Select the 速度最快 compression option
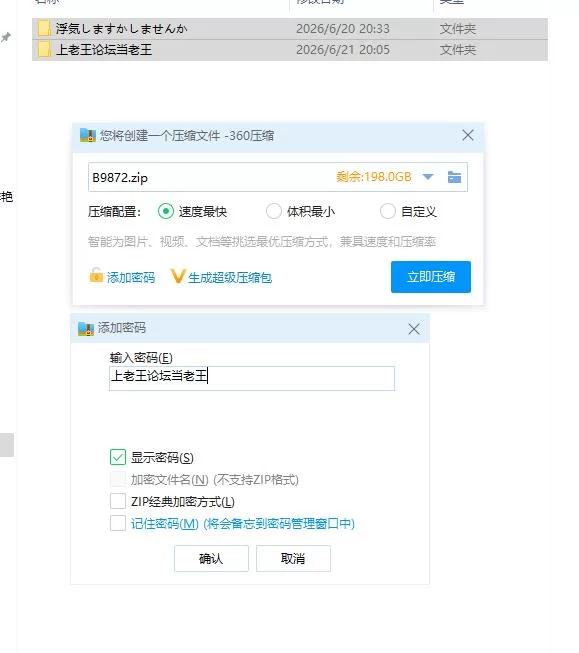Image resolution: width=579 pixels, height=653 pixels. point(166,212)
